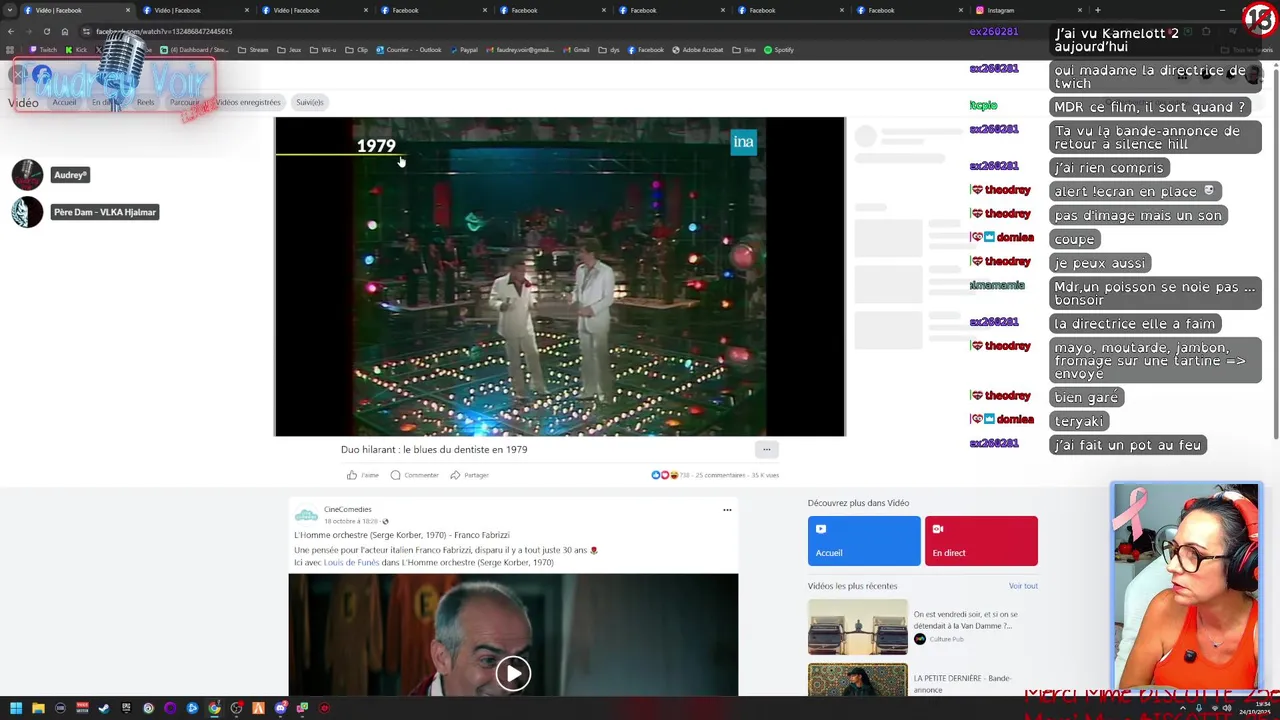This screenshot has width=1280, height=720.
Task: Click the Père Dam - VLKA Hjalmar avatar
Action: (x=27, y=212)
